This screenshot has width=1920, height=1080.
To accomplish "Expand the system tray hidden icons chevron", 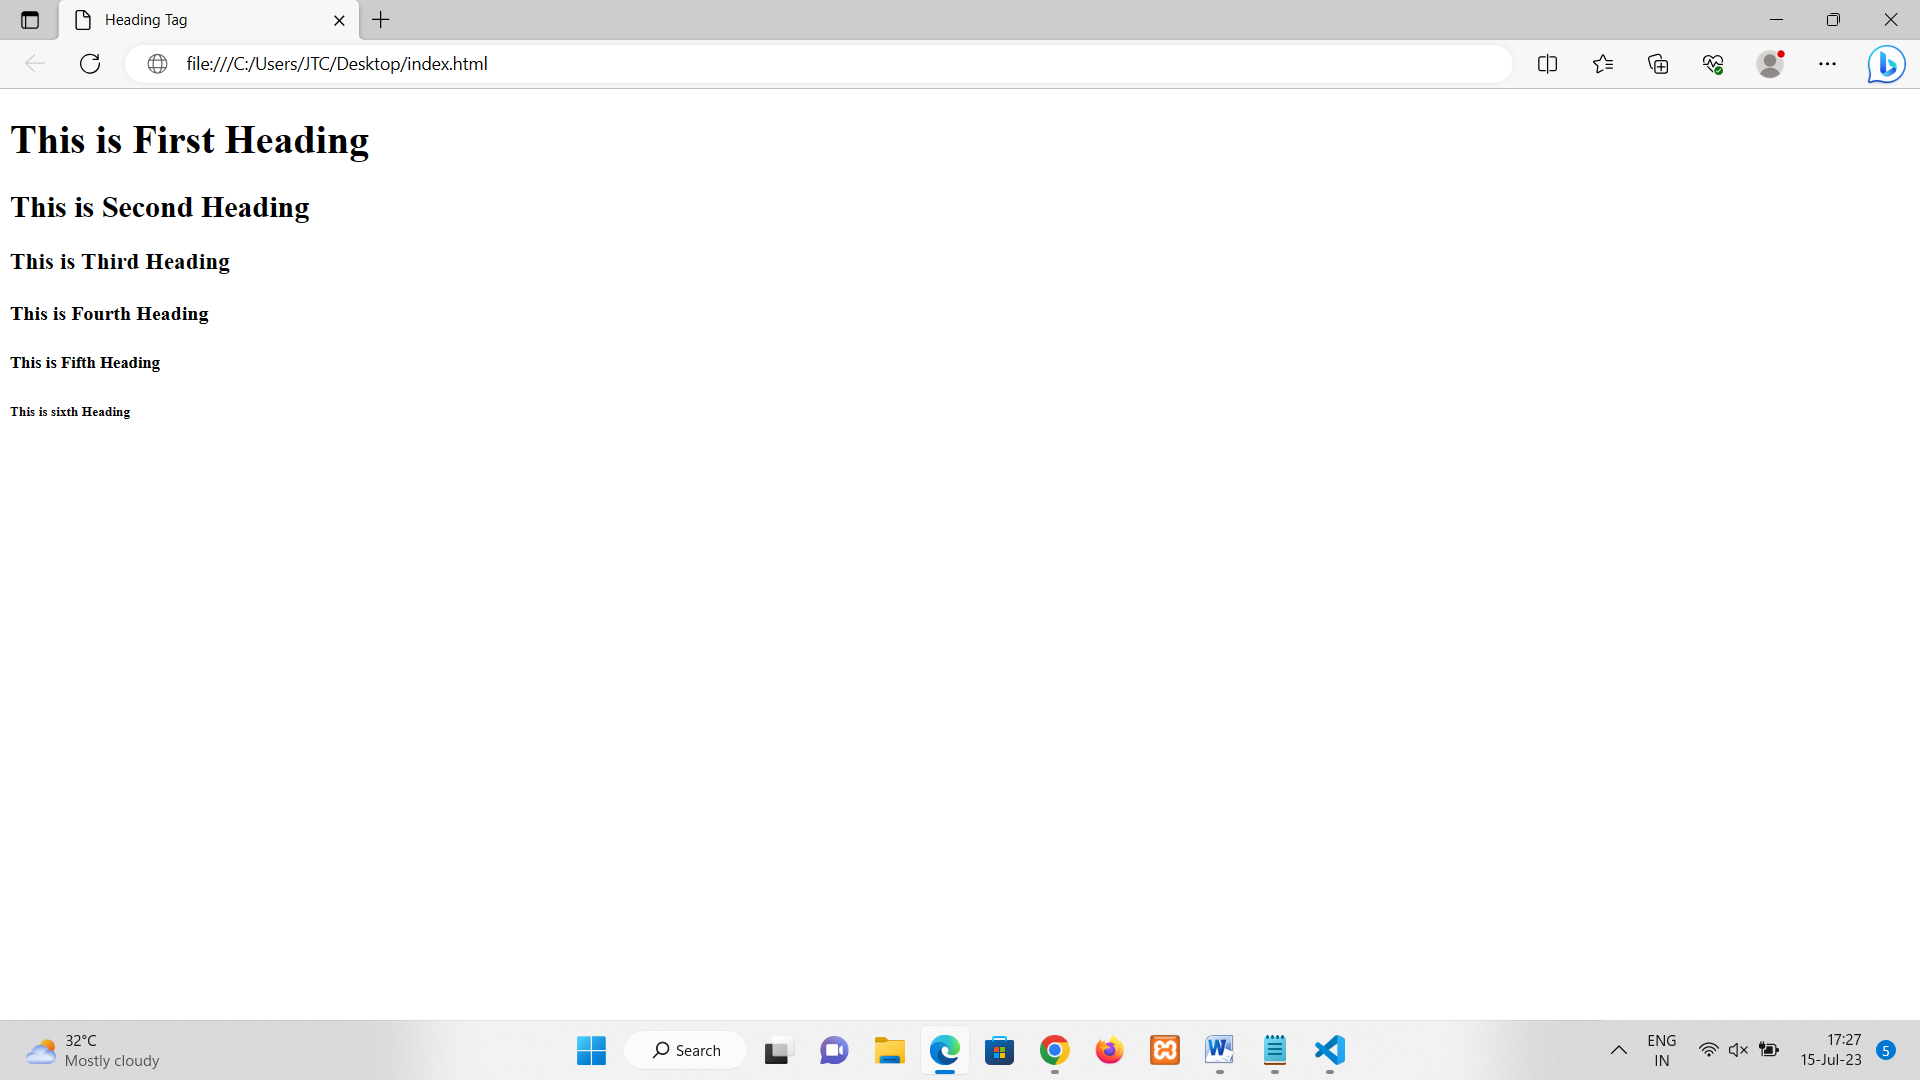I will pyautogui.click(x=1618, y=1050).
